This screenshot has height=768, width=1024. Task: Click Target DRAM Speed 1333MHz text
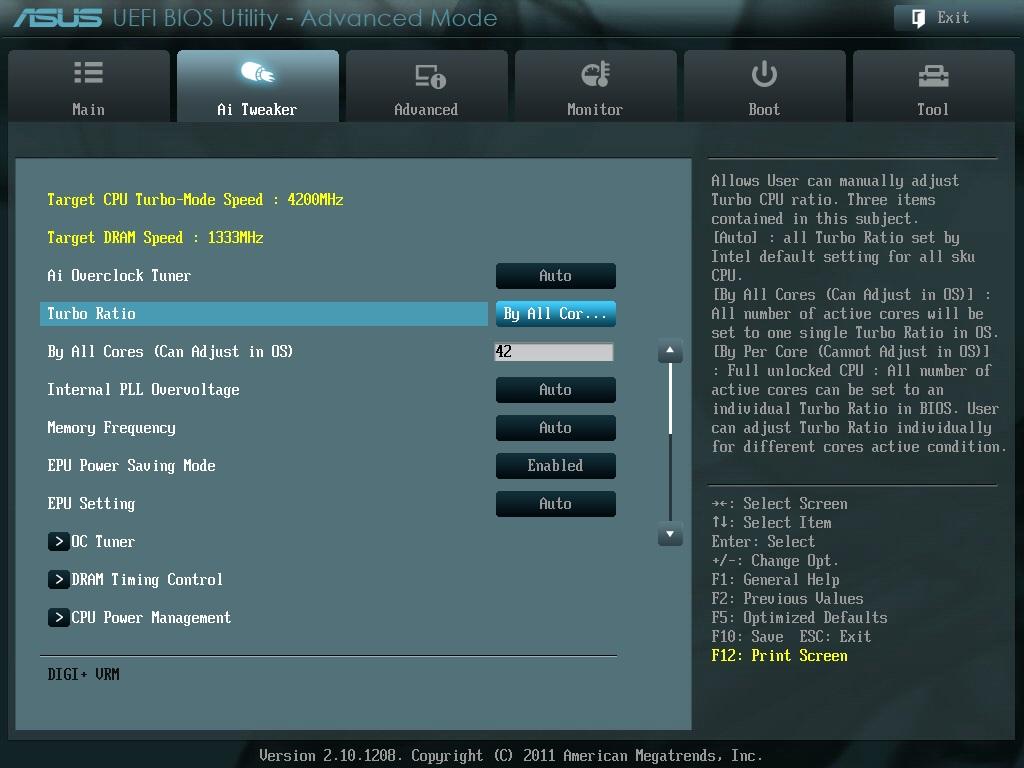155,237
